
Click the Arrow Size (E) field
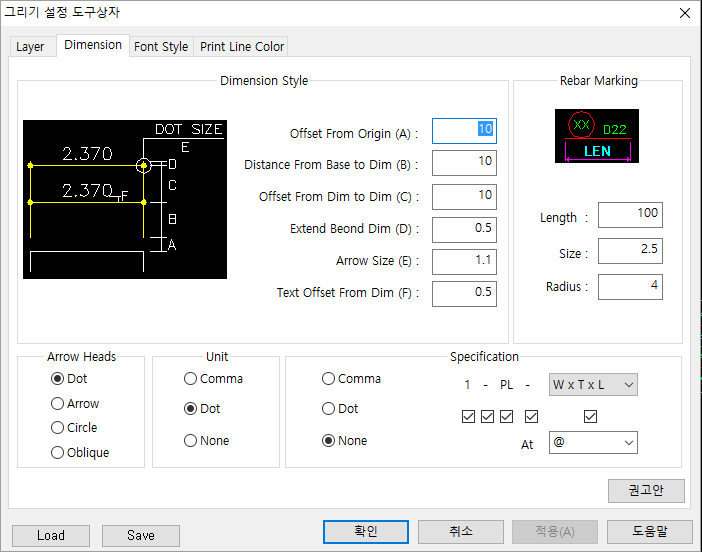464,262
